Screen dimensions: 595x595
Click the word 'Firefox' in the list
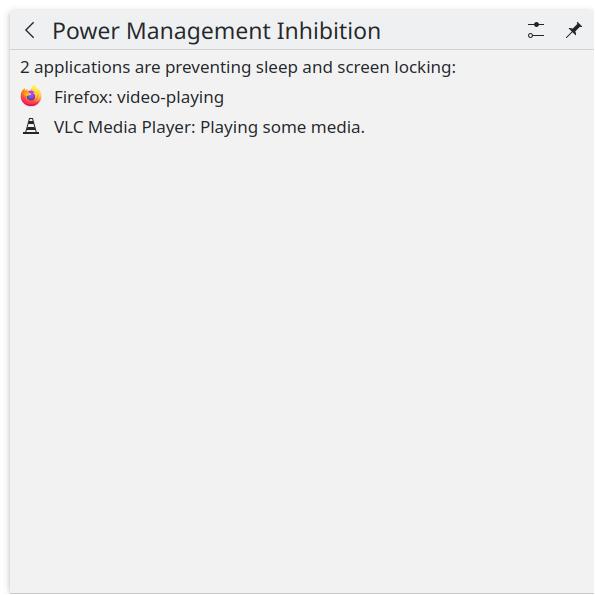point(81,97)
